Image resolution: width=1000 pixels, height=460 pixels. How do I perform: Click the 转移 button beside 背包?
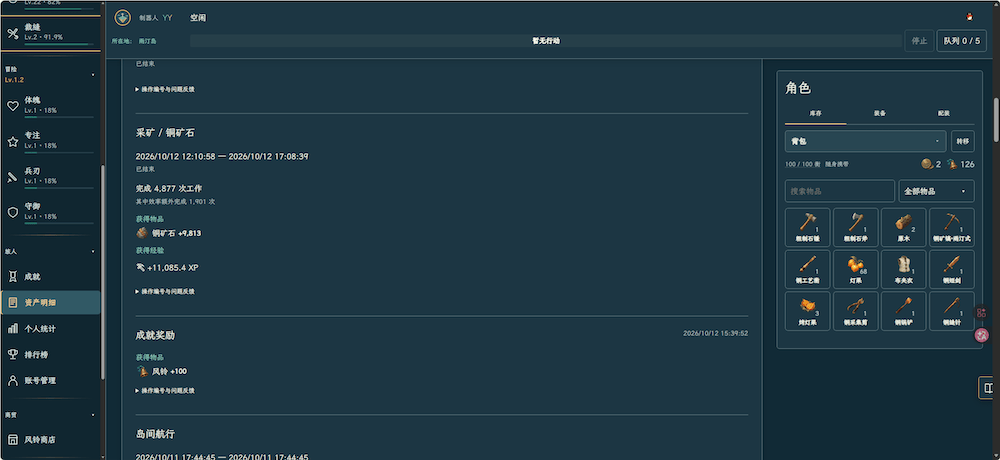pyautogui.click(x=962, y=141)
